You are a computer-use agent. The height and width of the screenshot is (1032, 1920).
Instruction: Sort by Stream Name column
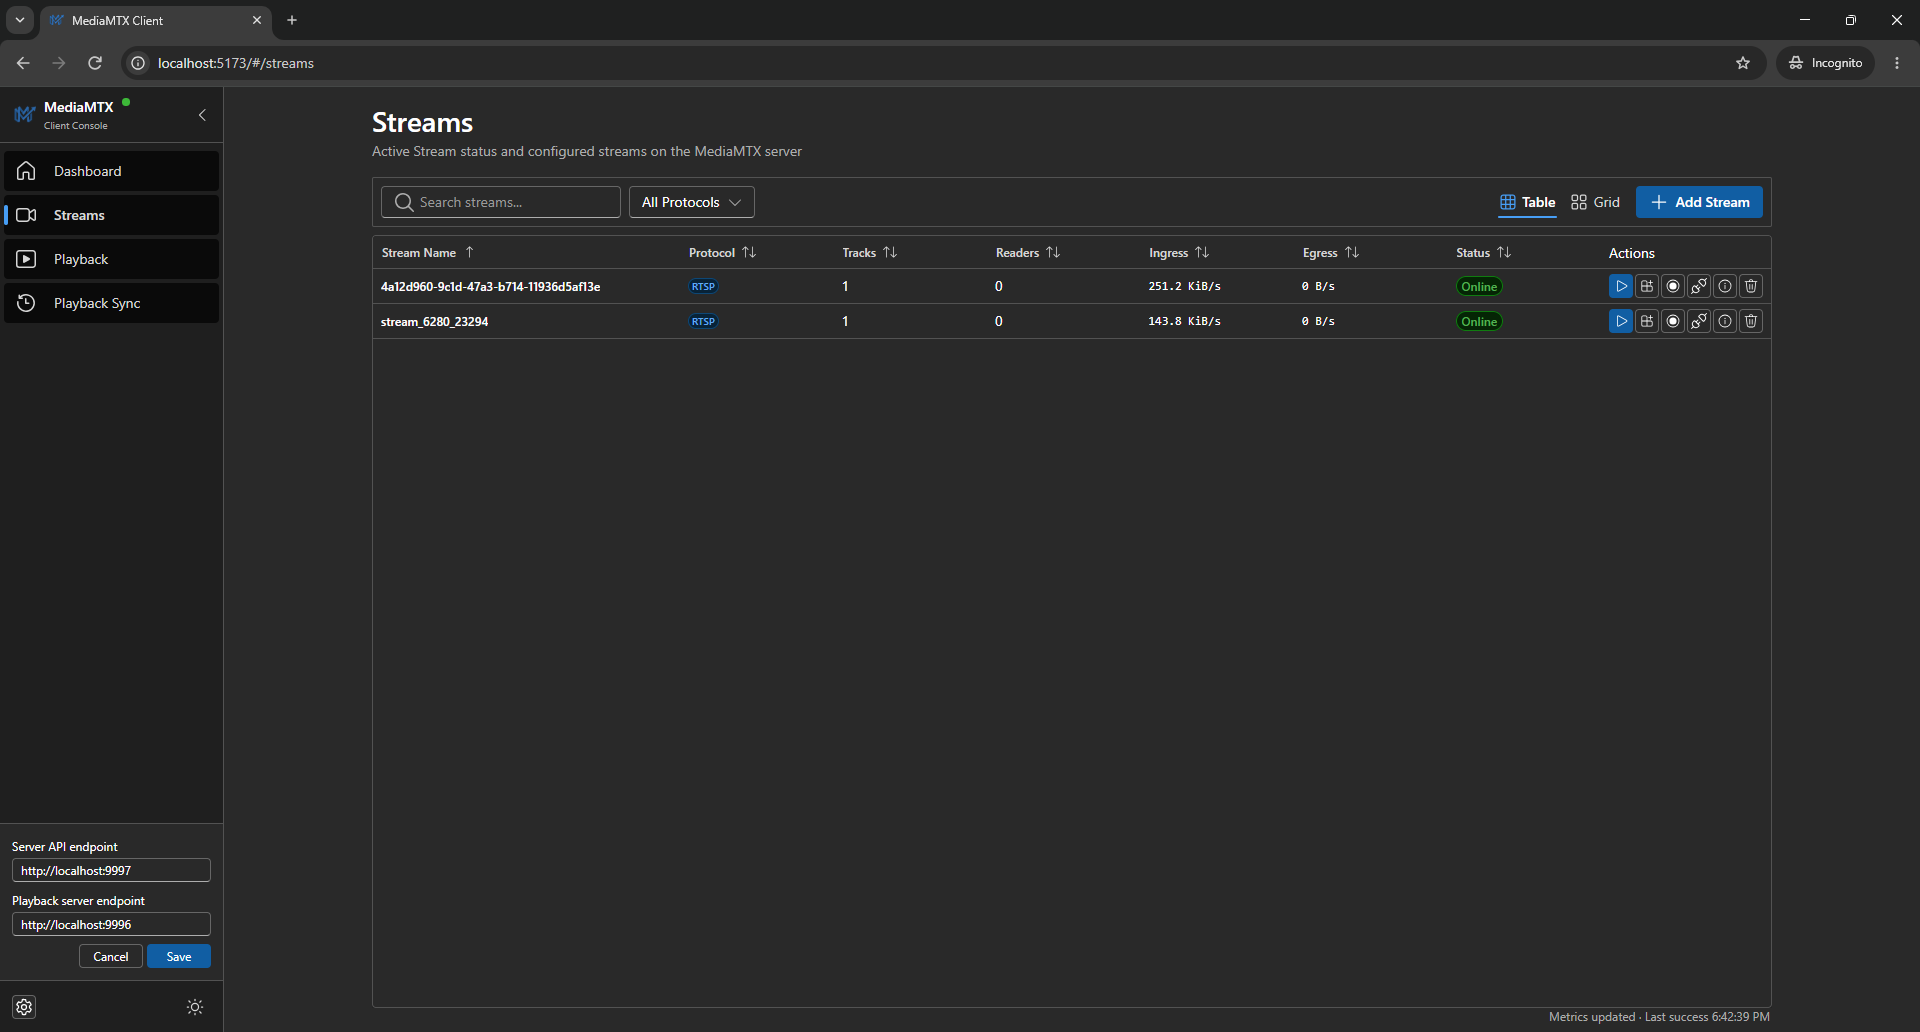(428, 253)
